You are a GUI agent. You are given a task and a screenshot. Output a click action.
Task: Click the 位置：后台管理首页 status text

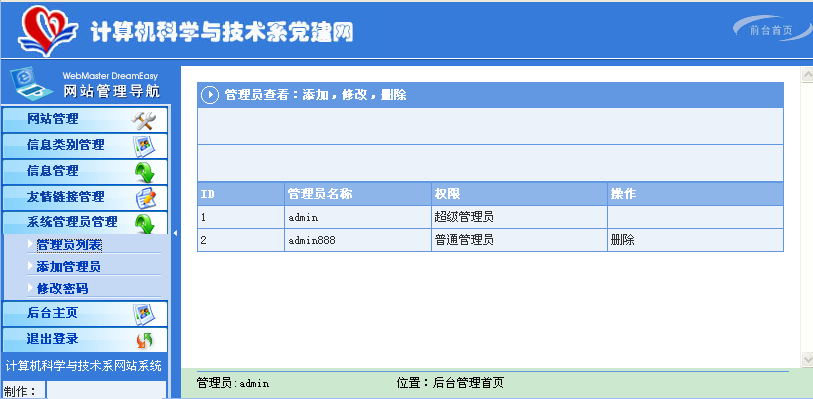click(450, 383)
